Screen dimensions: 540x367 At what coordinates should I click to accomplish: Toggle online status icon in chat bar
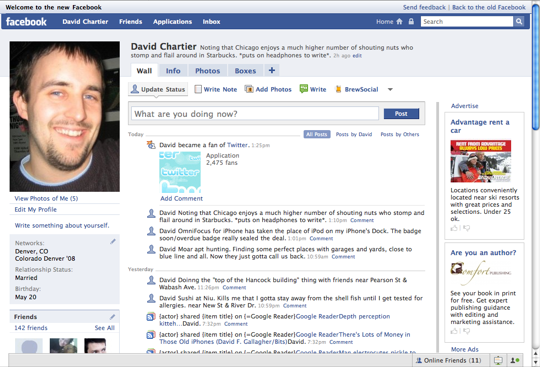[515, 360]
